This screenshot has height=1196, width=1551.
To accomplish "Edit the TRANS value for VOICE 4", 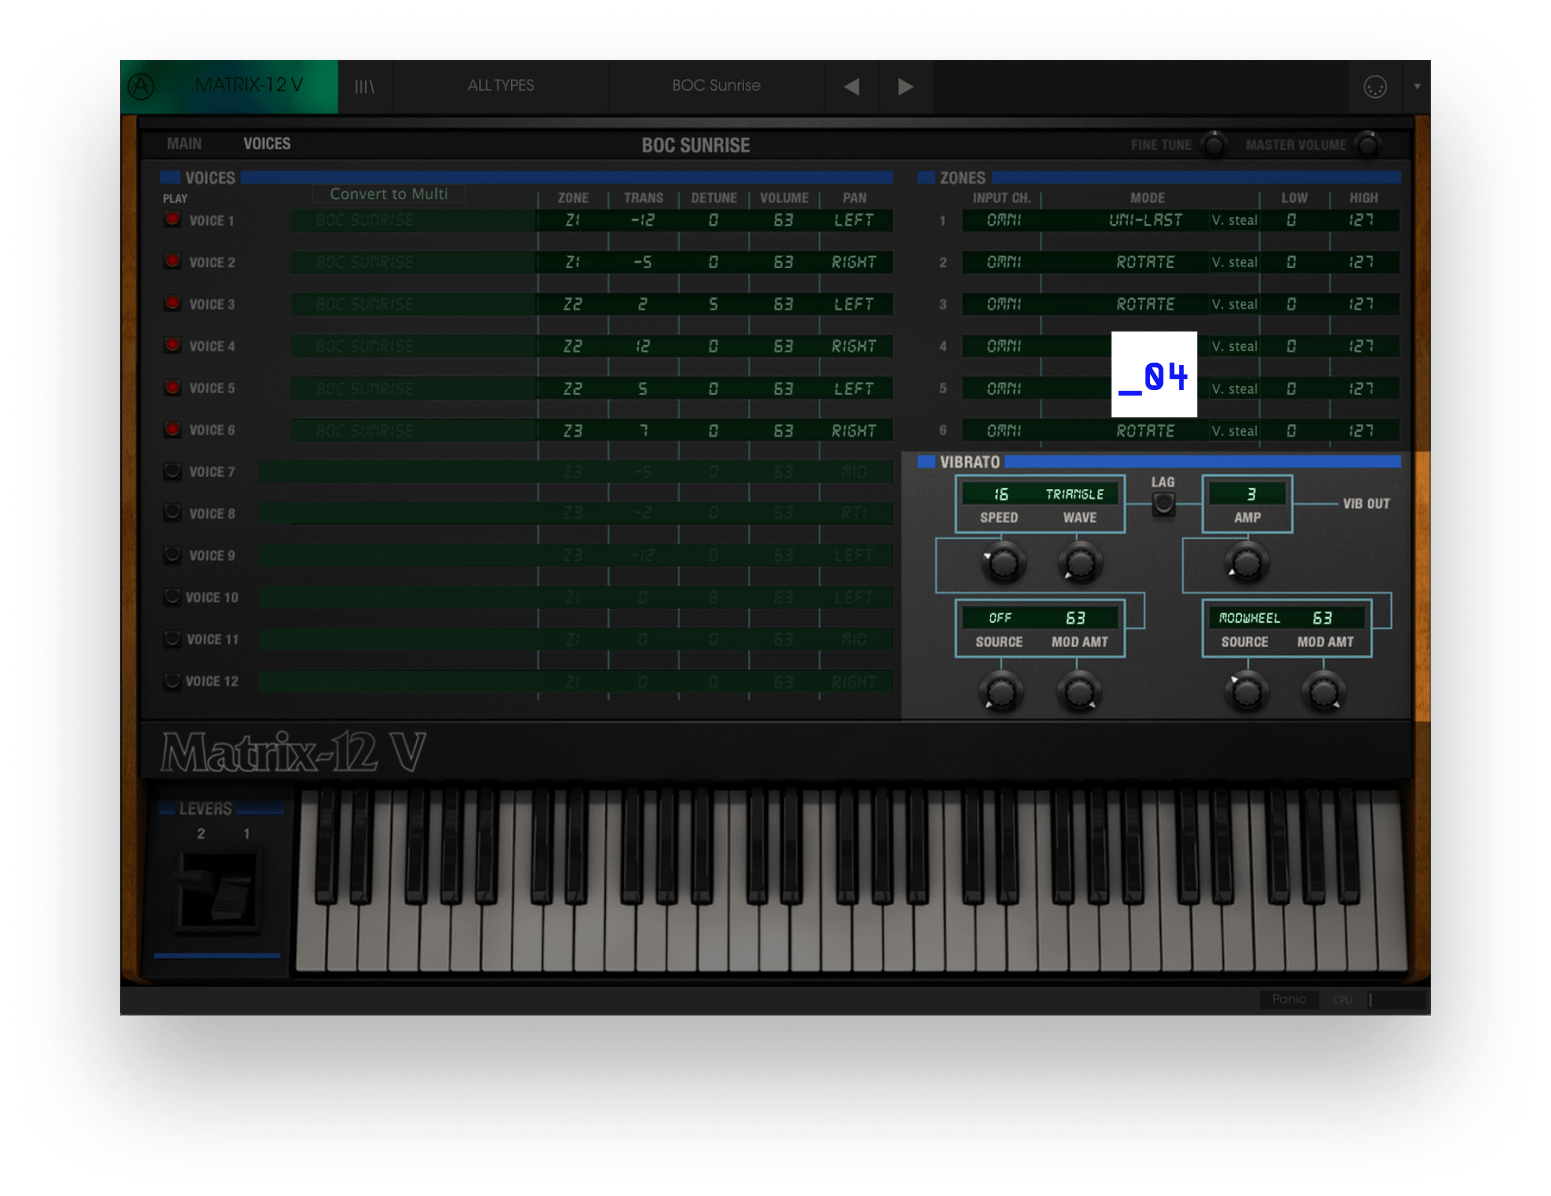I will [643, 346].
